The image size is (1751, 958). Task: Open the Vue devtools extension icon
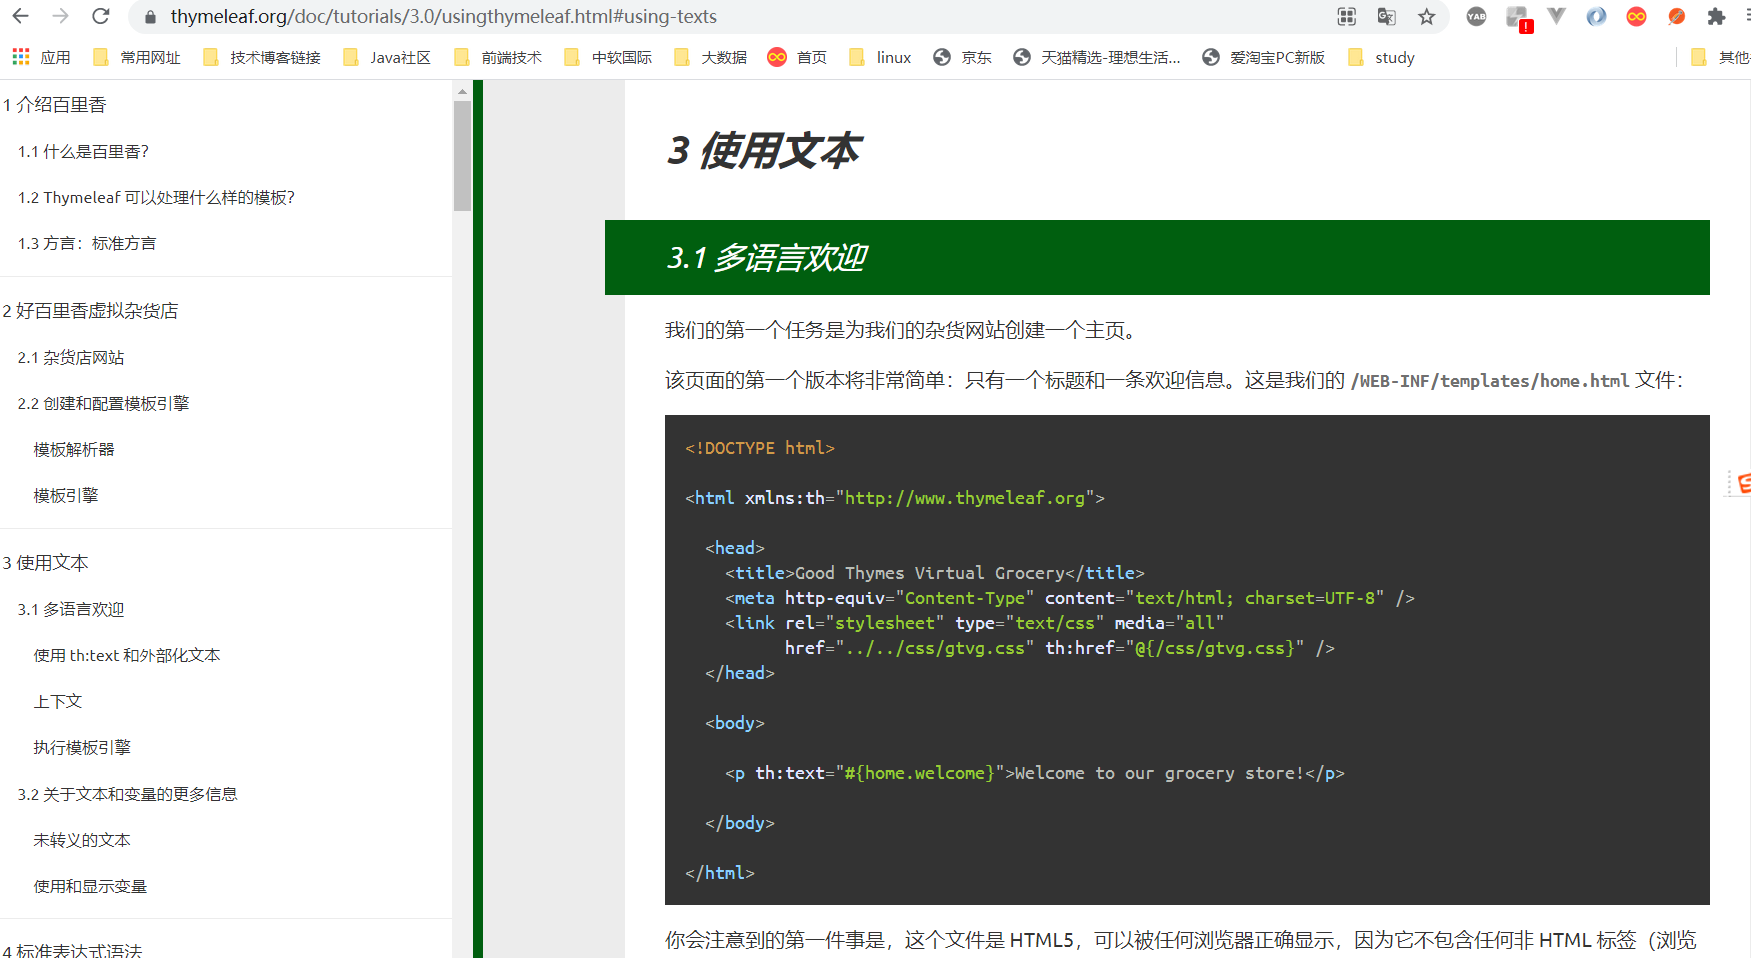pyautogui.click(x=1556, y=16)
